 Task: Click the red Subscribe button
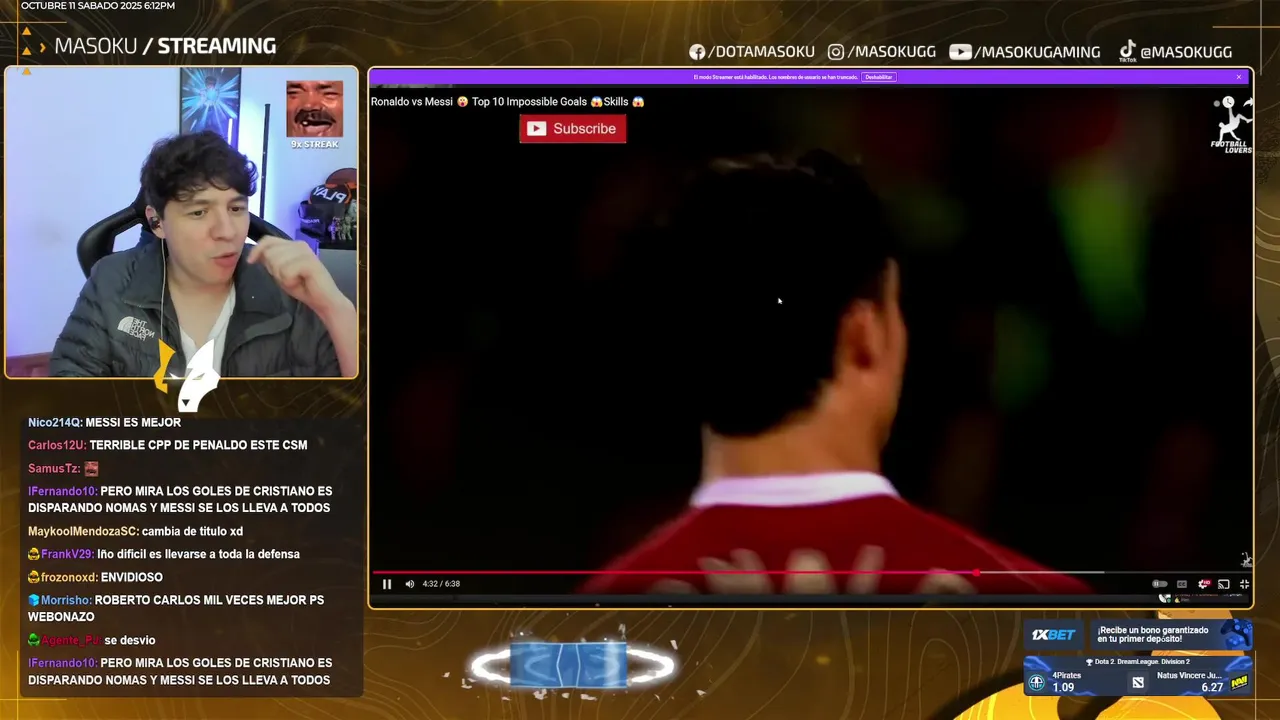[573, 128]
